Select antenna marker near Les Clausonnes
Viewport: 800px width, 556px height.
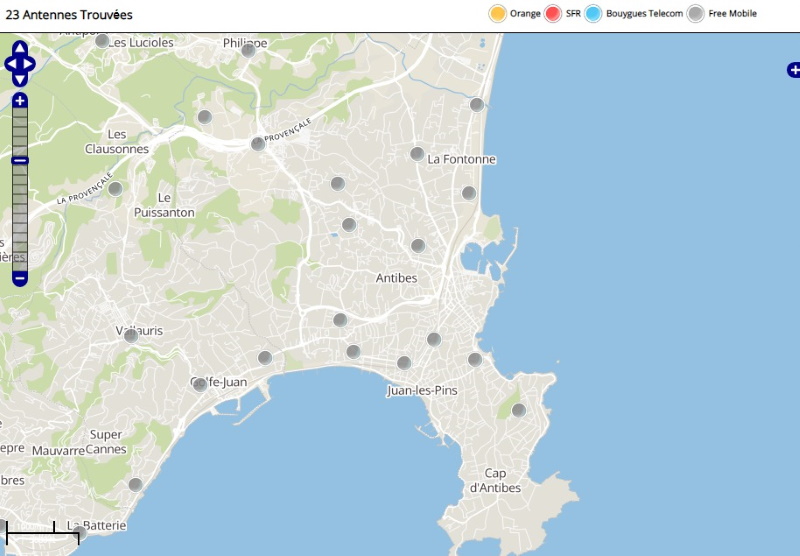point(115,188)
